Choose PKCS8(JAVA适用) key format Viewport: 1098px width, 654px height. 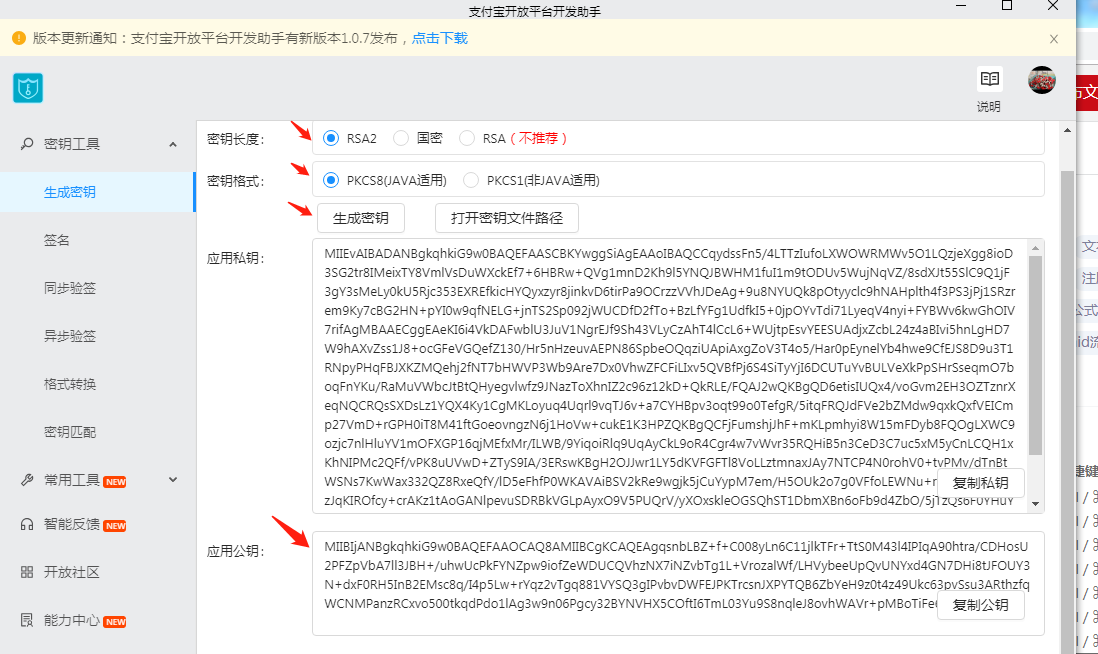pyautogui.click(x=331, y=180)
